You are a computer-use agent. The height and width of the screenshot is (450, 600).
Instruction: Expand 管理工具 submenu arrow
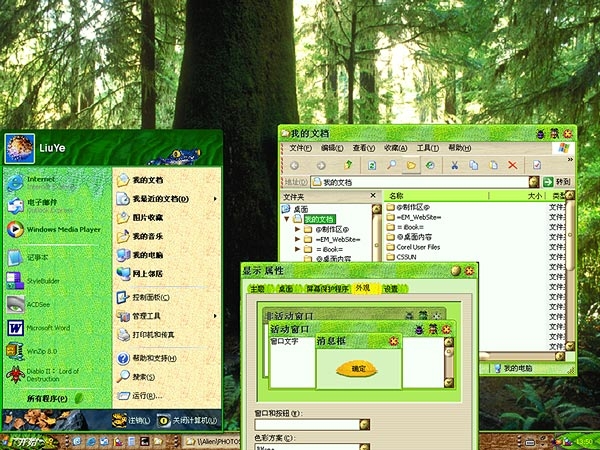[215, 316]
